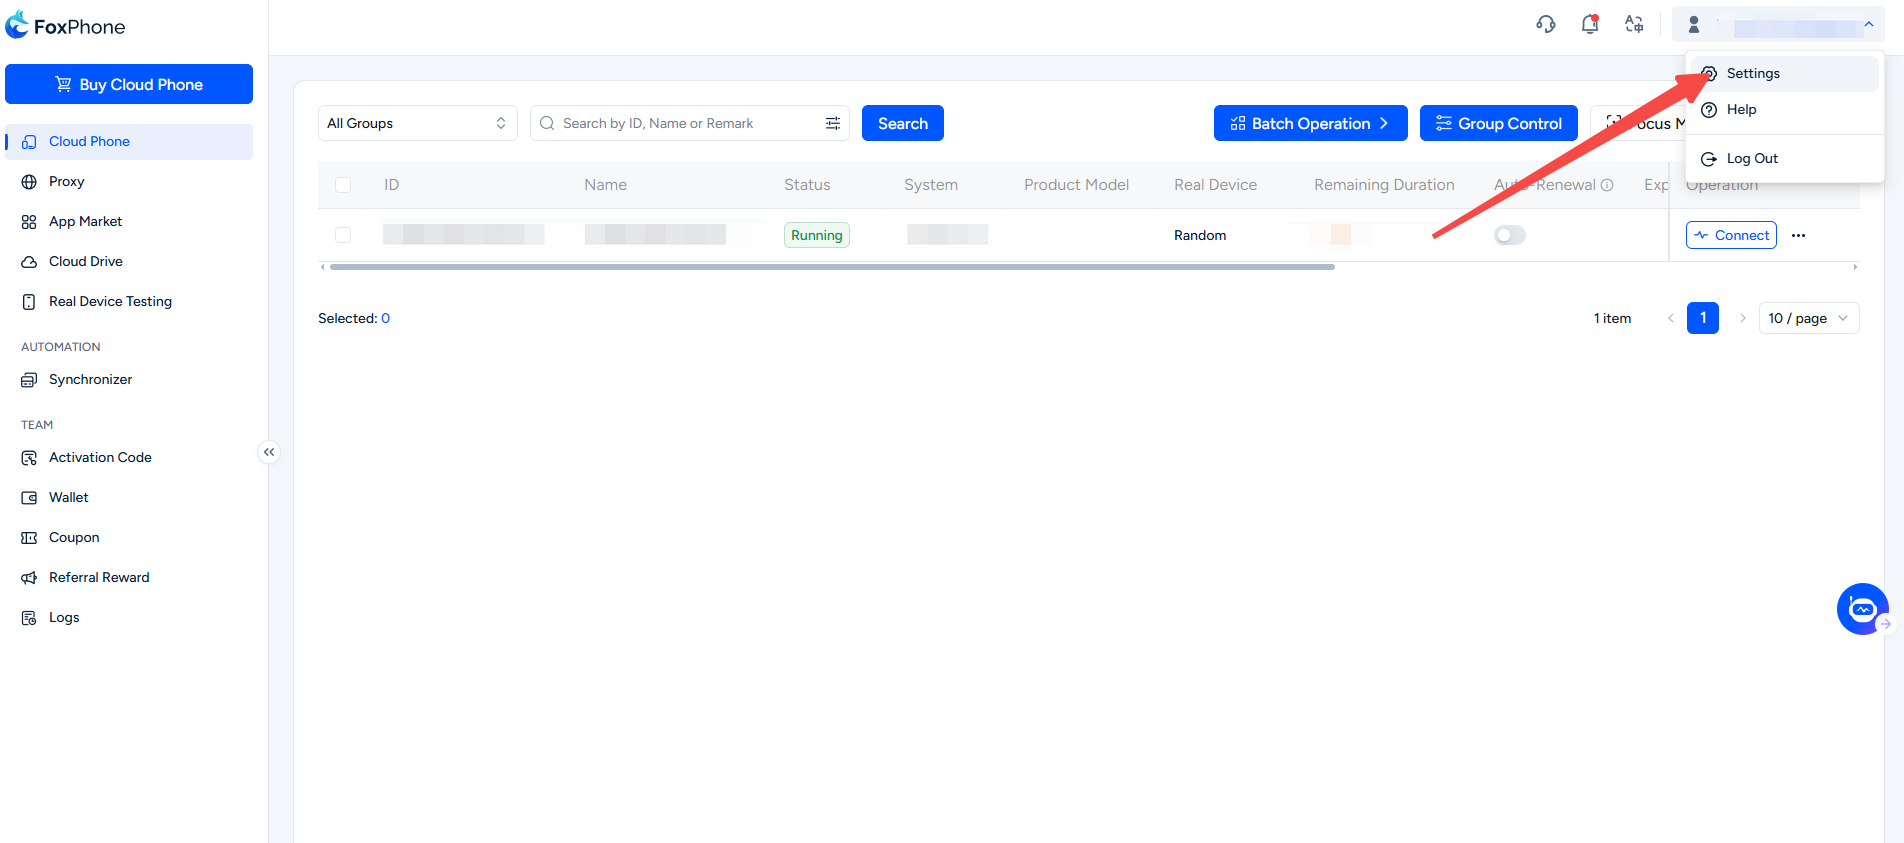Screen dimensions: 1904x843
Task: Click the Activation Code icon
Action: (x=29, y=458)
